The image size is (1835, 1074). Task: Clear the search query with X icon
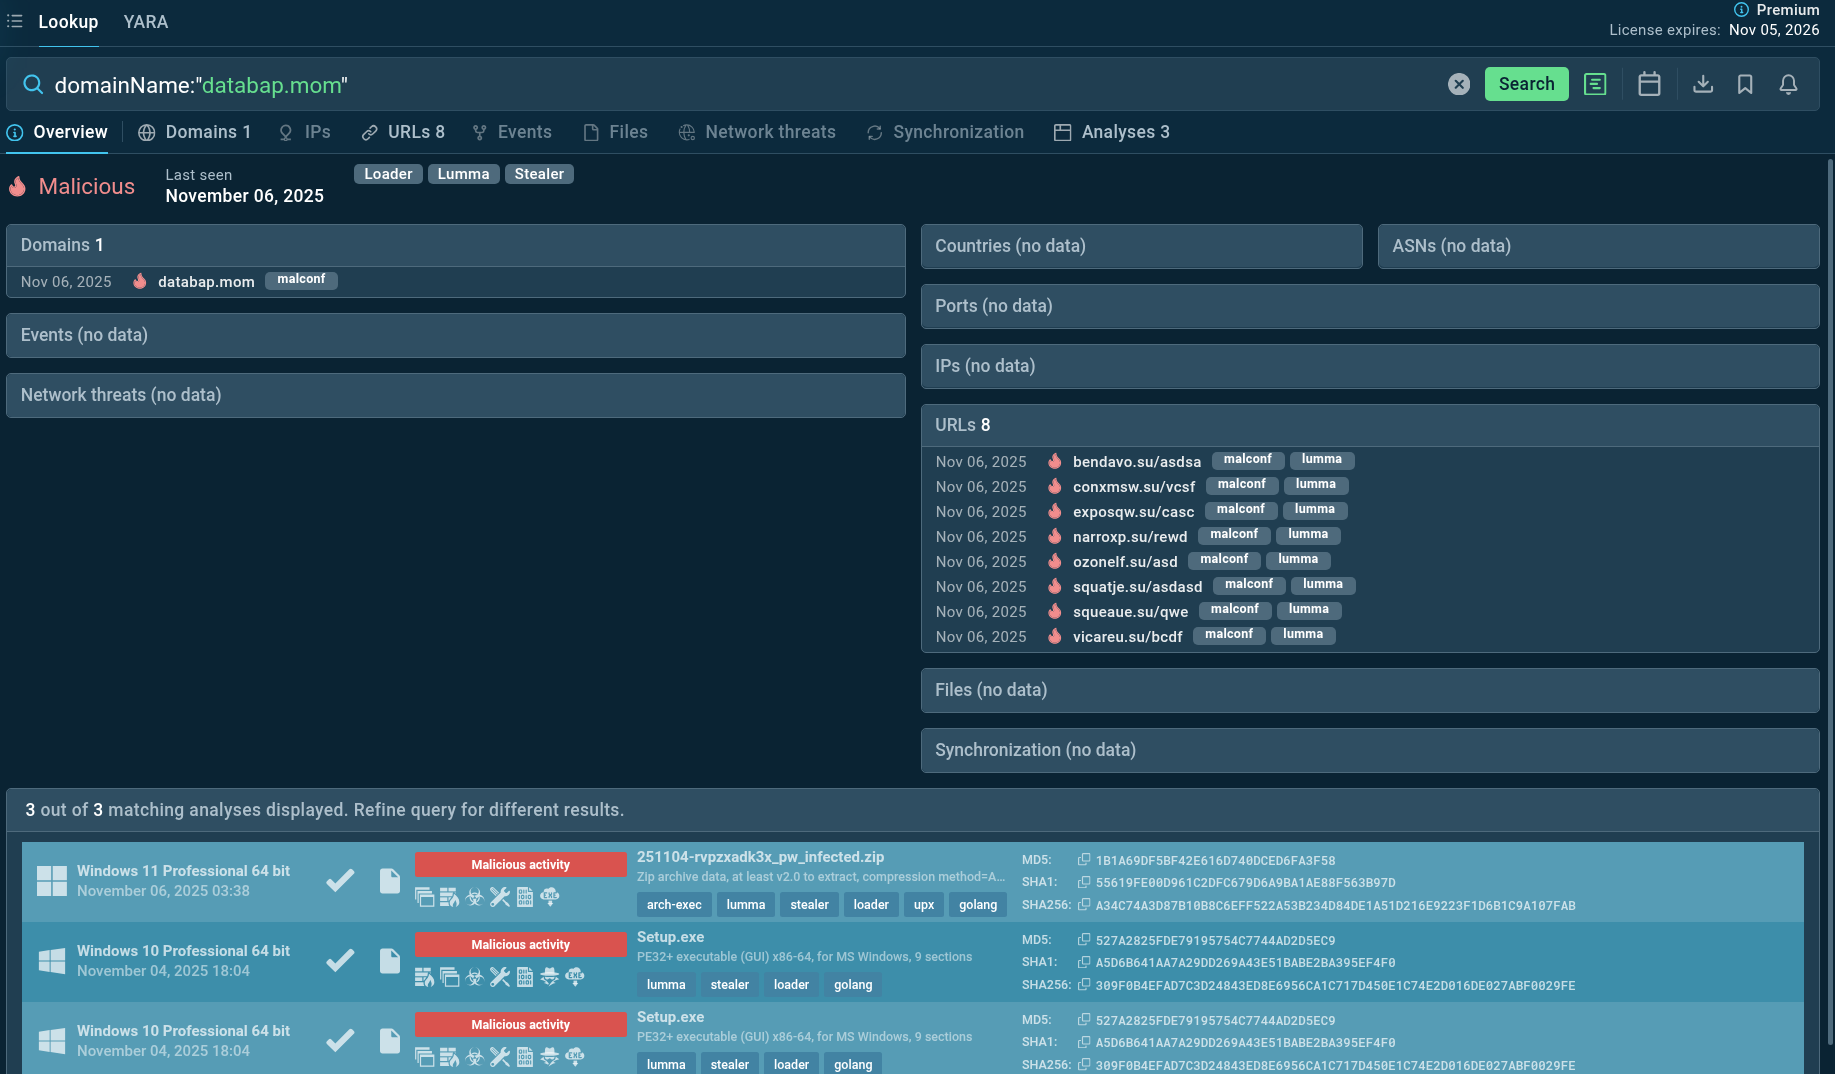point(1459,84)
